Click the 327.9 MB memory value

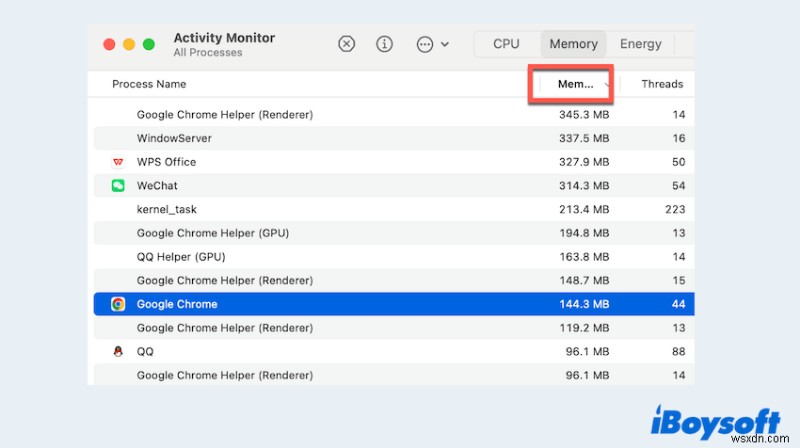[x=584, y=162]
